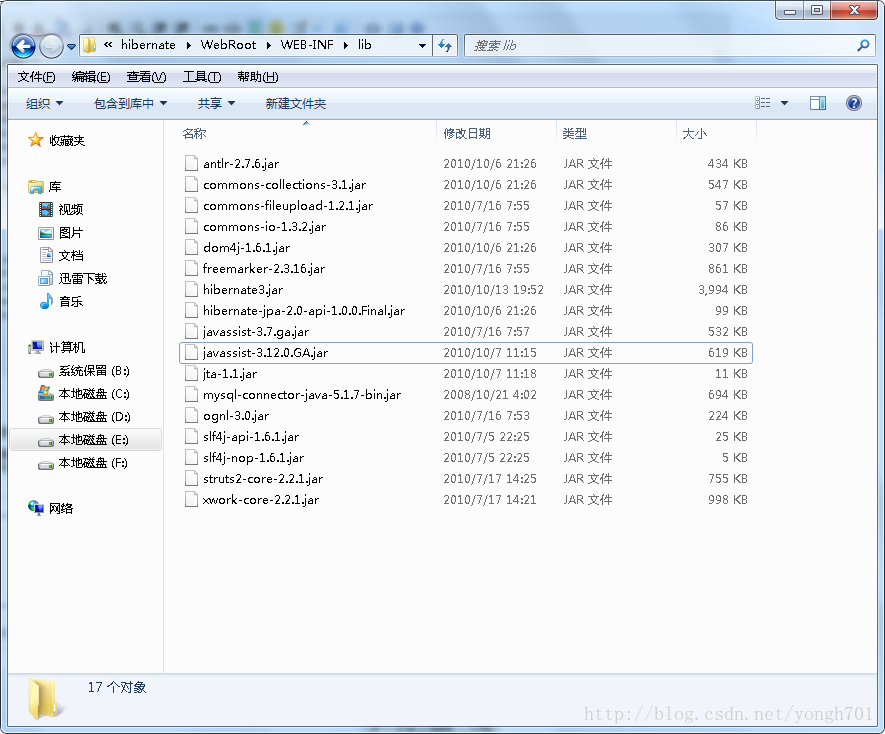Select file hibernate-jpa-2.0-api-1.0.0.Final.jar
The image size is (885, 734).
466,311
